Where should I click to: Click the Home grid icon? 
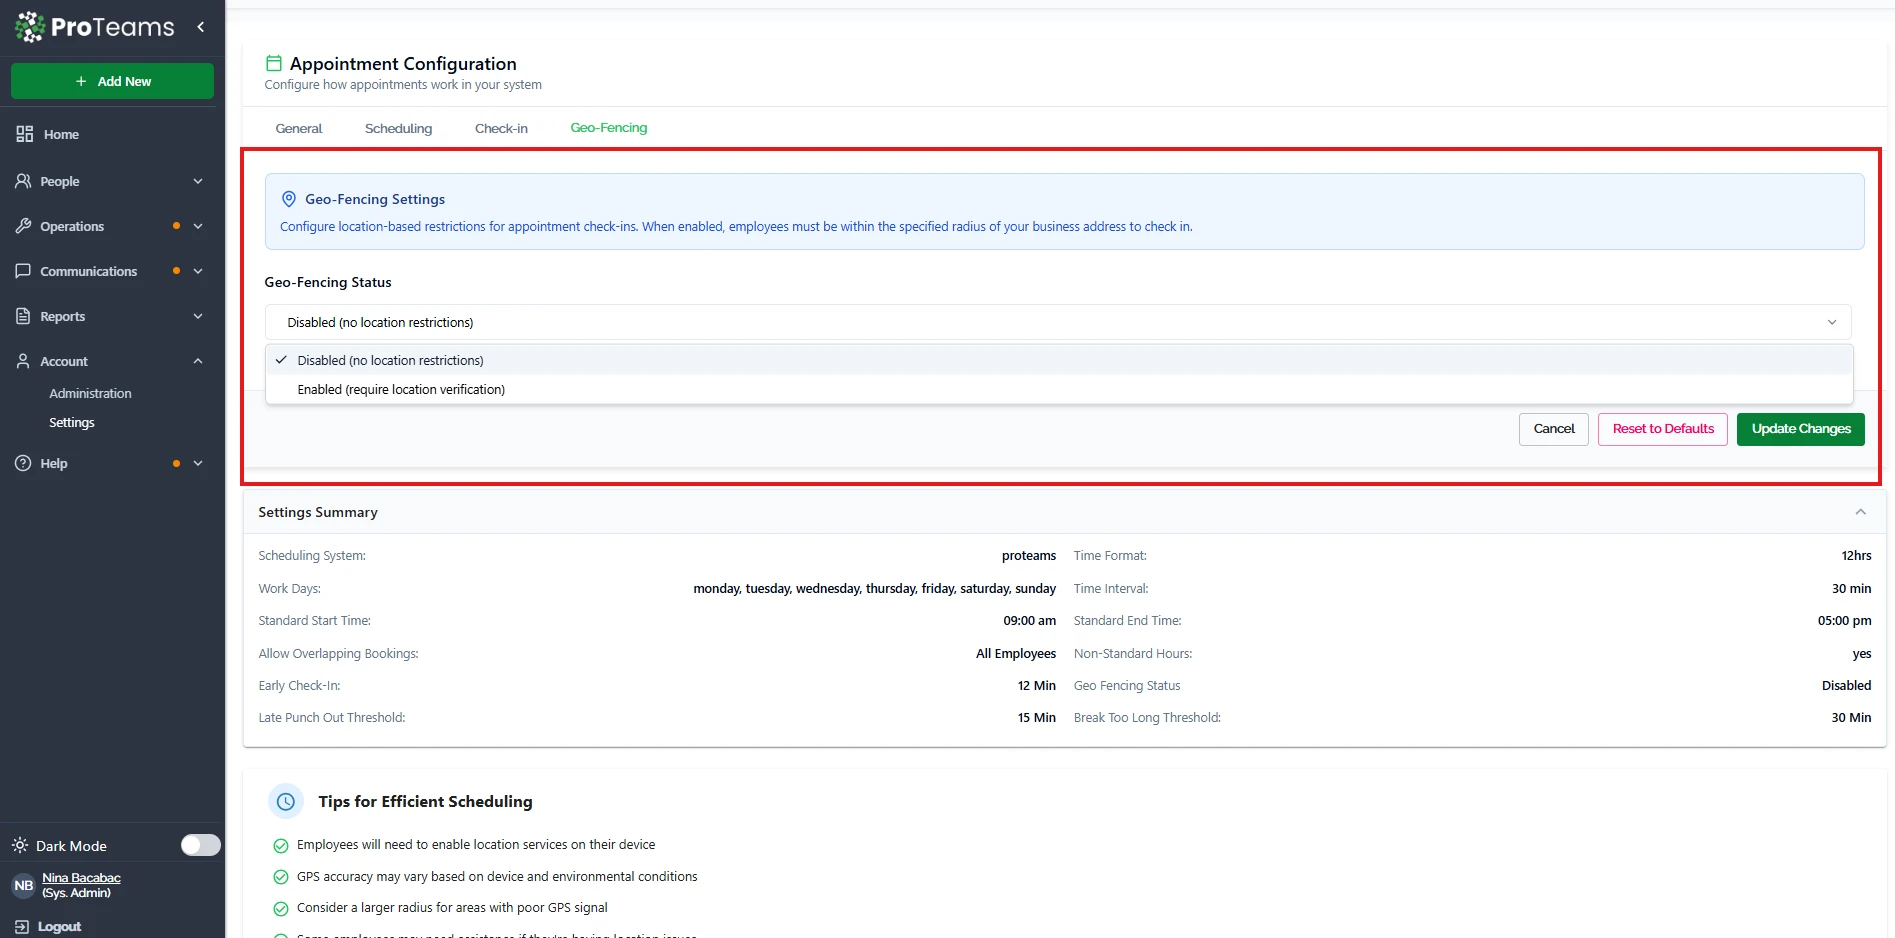24,134
